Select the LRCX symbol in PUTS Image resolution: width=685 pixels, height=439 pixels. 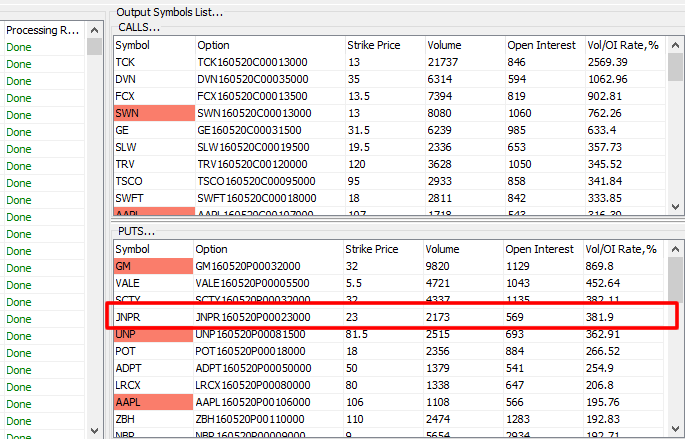point(128,385)
